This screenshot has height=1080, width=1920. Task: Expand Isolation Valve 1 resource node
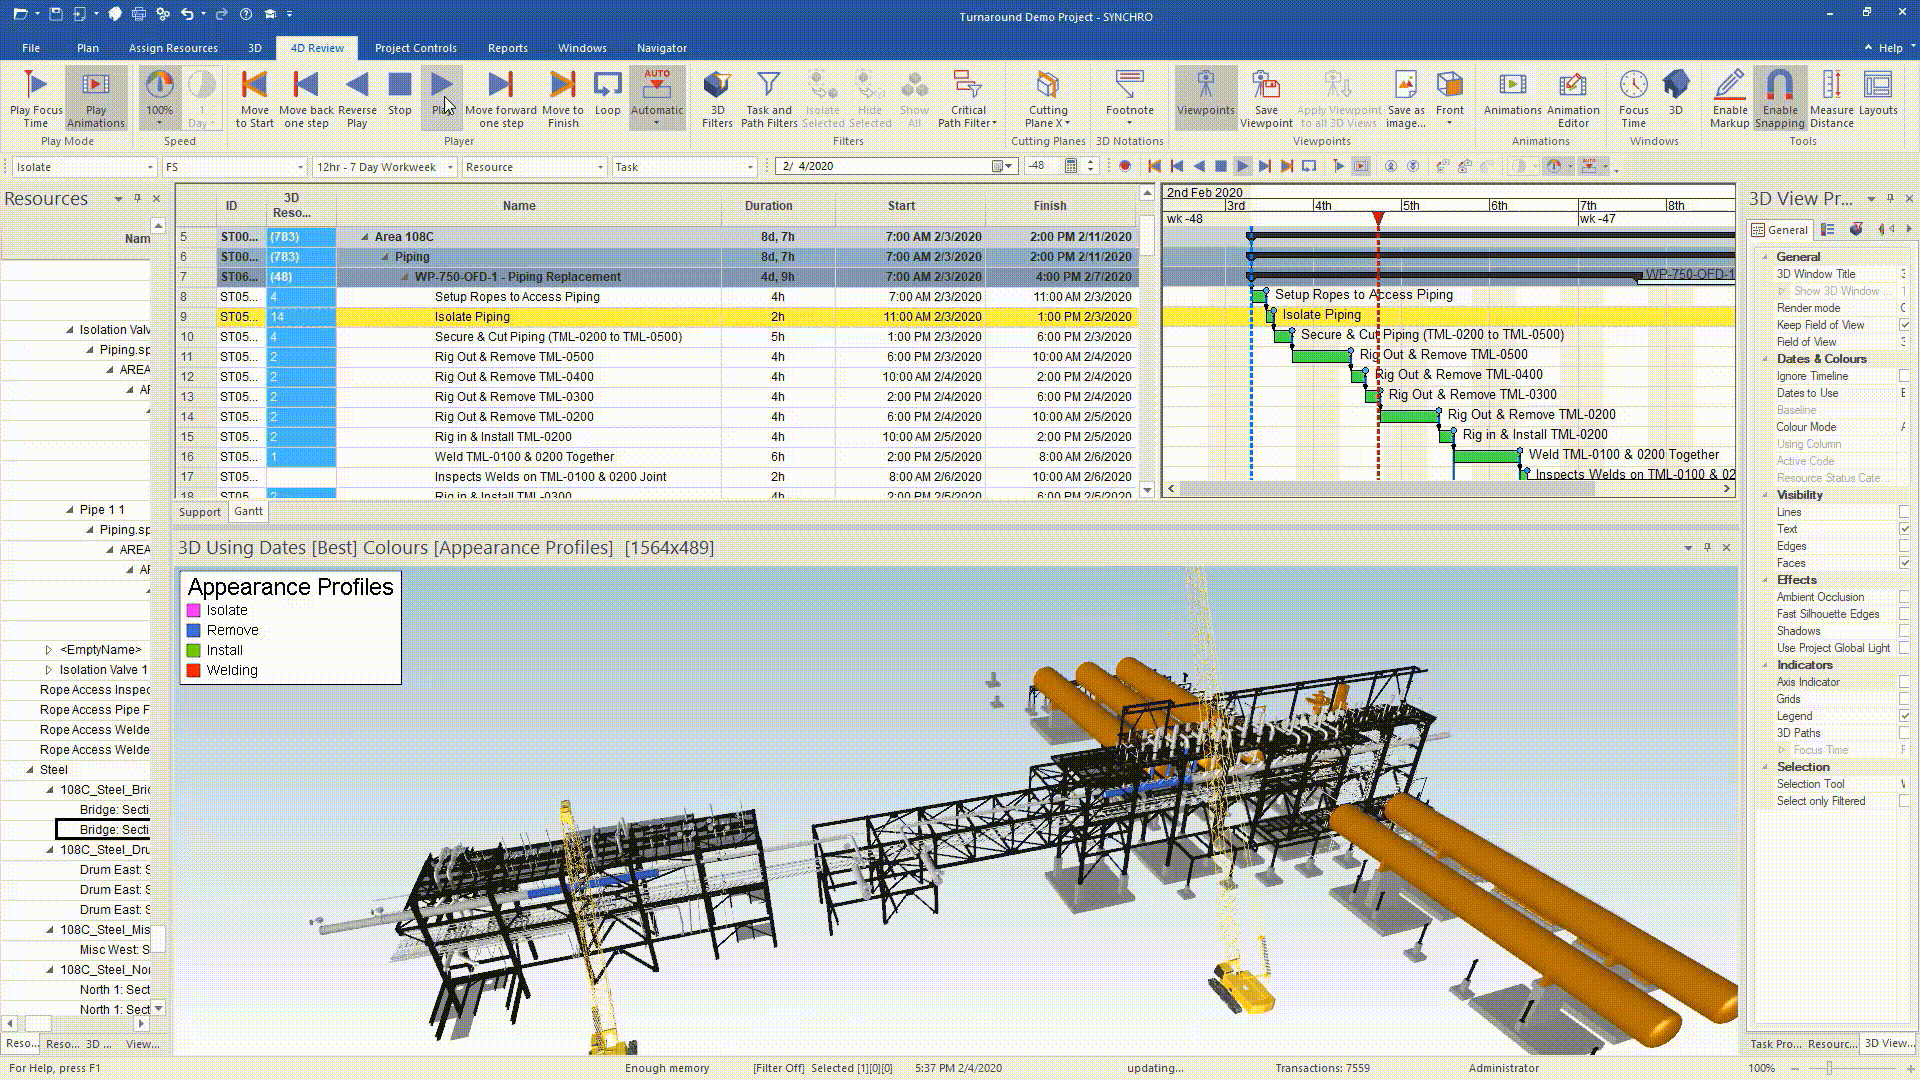click(x=49, y=670)
